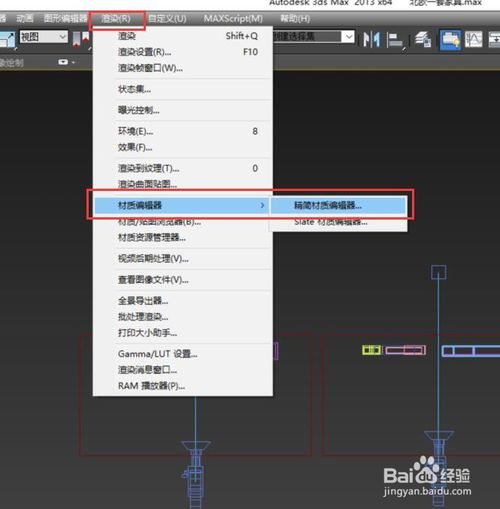Viewport: 500px width, 509px height.
Task: Choose 全景导出器... menu entry
Action: (x=183, y=301)
